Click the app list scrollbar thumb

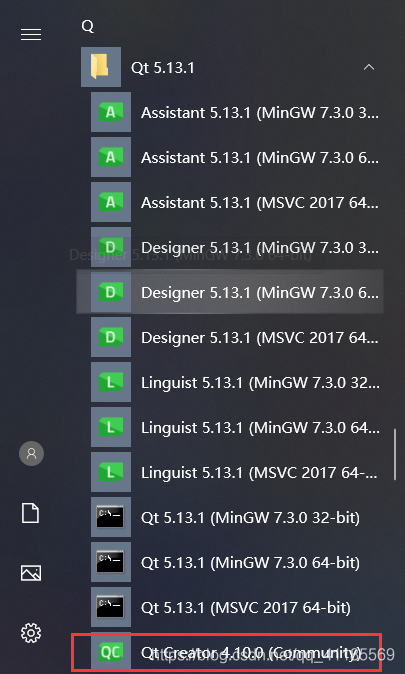click(x=395, y=453)
